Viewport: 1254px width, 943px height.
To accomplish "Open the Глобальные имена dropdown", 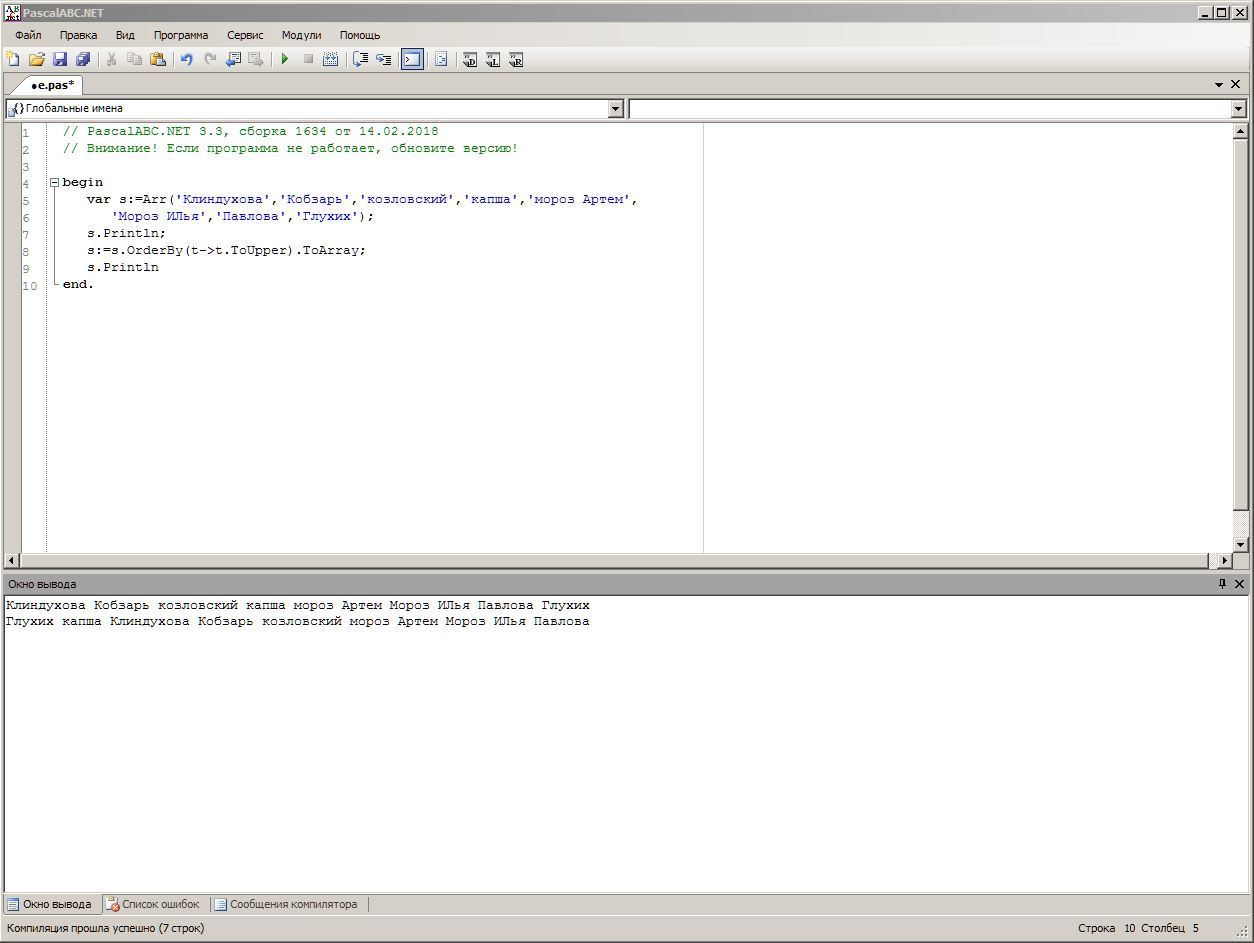I will click(x=616, y=108).
